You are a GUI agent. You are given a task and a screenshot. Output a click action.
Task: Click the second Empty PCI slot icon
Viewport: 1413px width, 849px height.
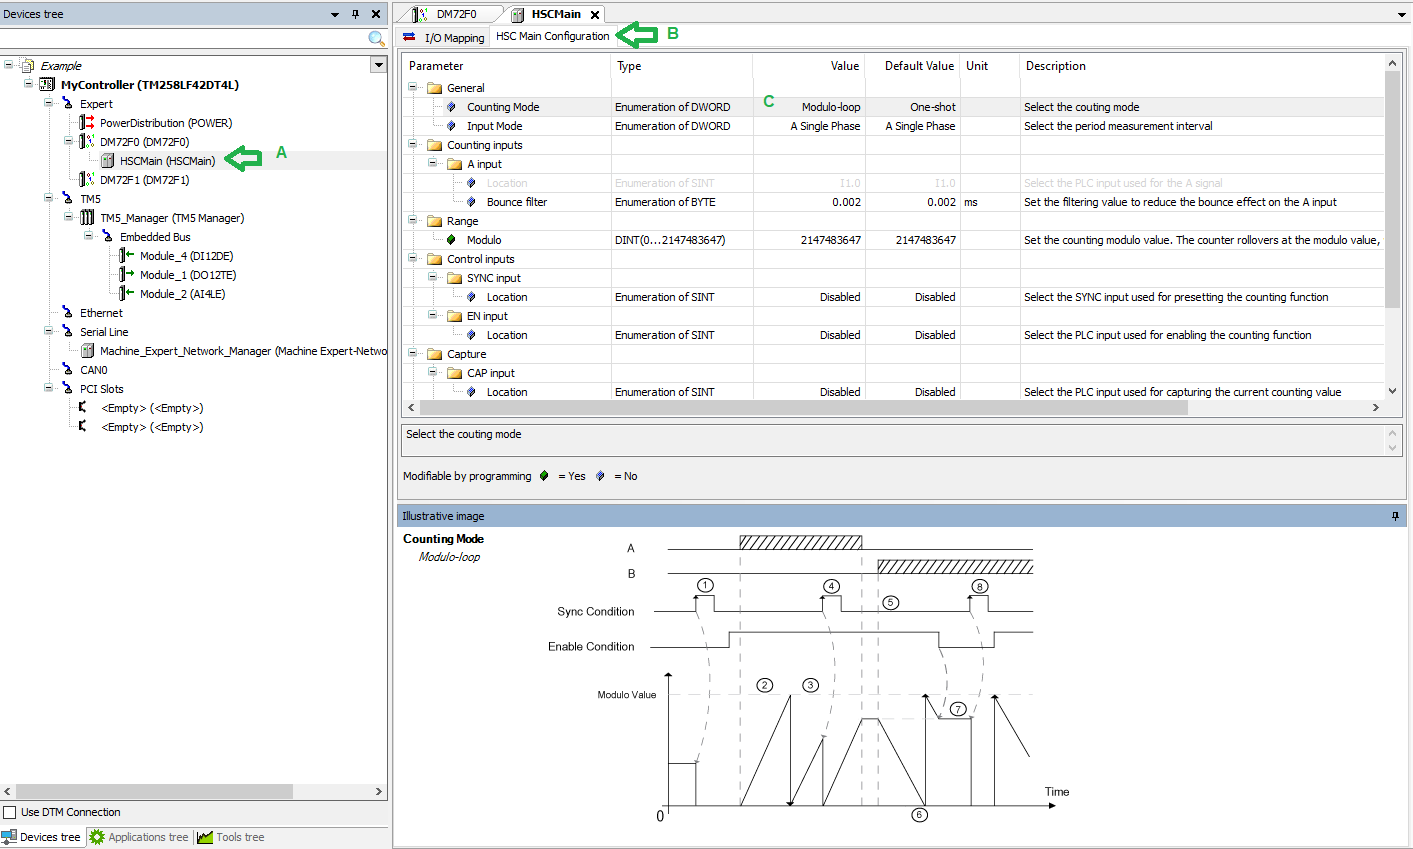coord(83,427)
